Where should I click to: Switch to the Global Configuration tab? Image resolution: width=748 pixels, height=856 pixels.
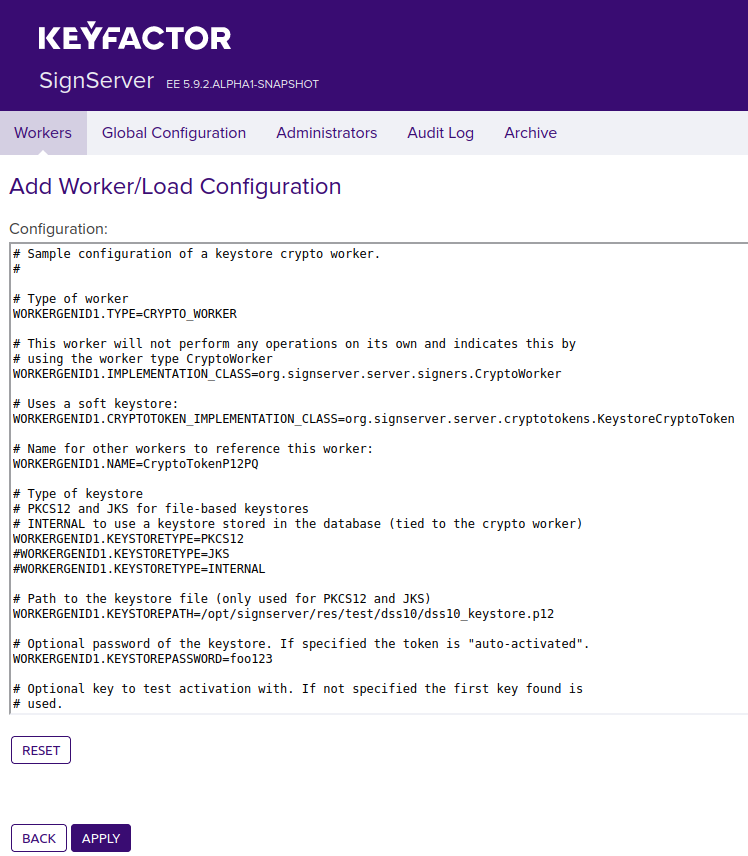(174, 133)
